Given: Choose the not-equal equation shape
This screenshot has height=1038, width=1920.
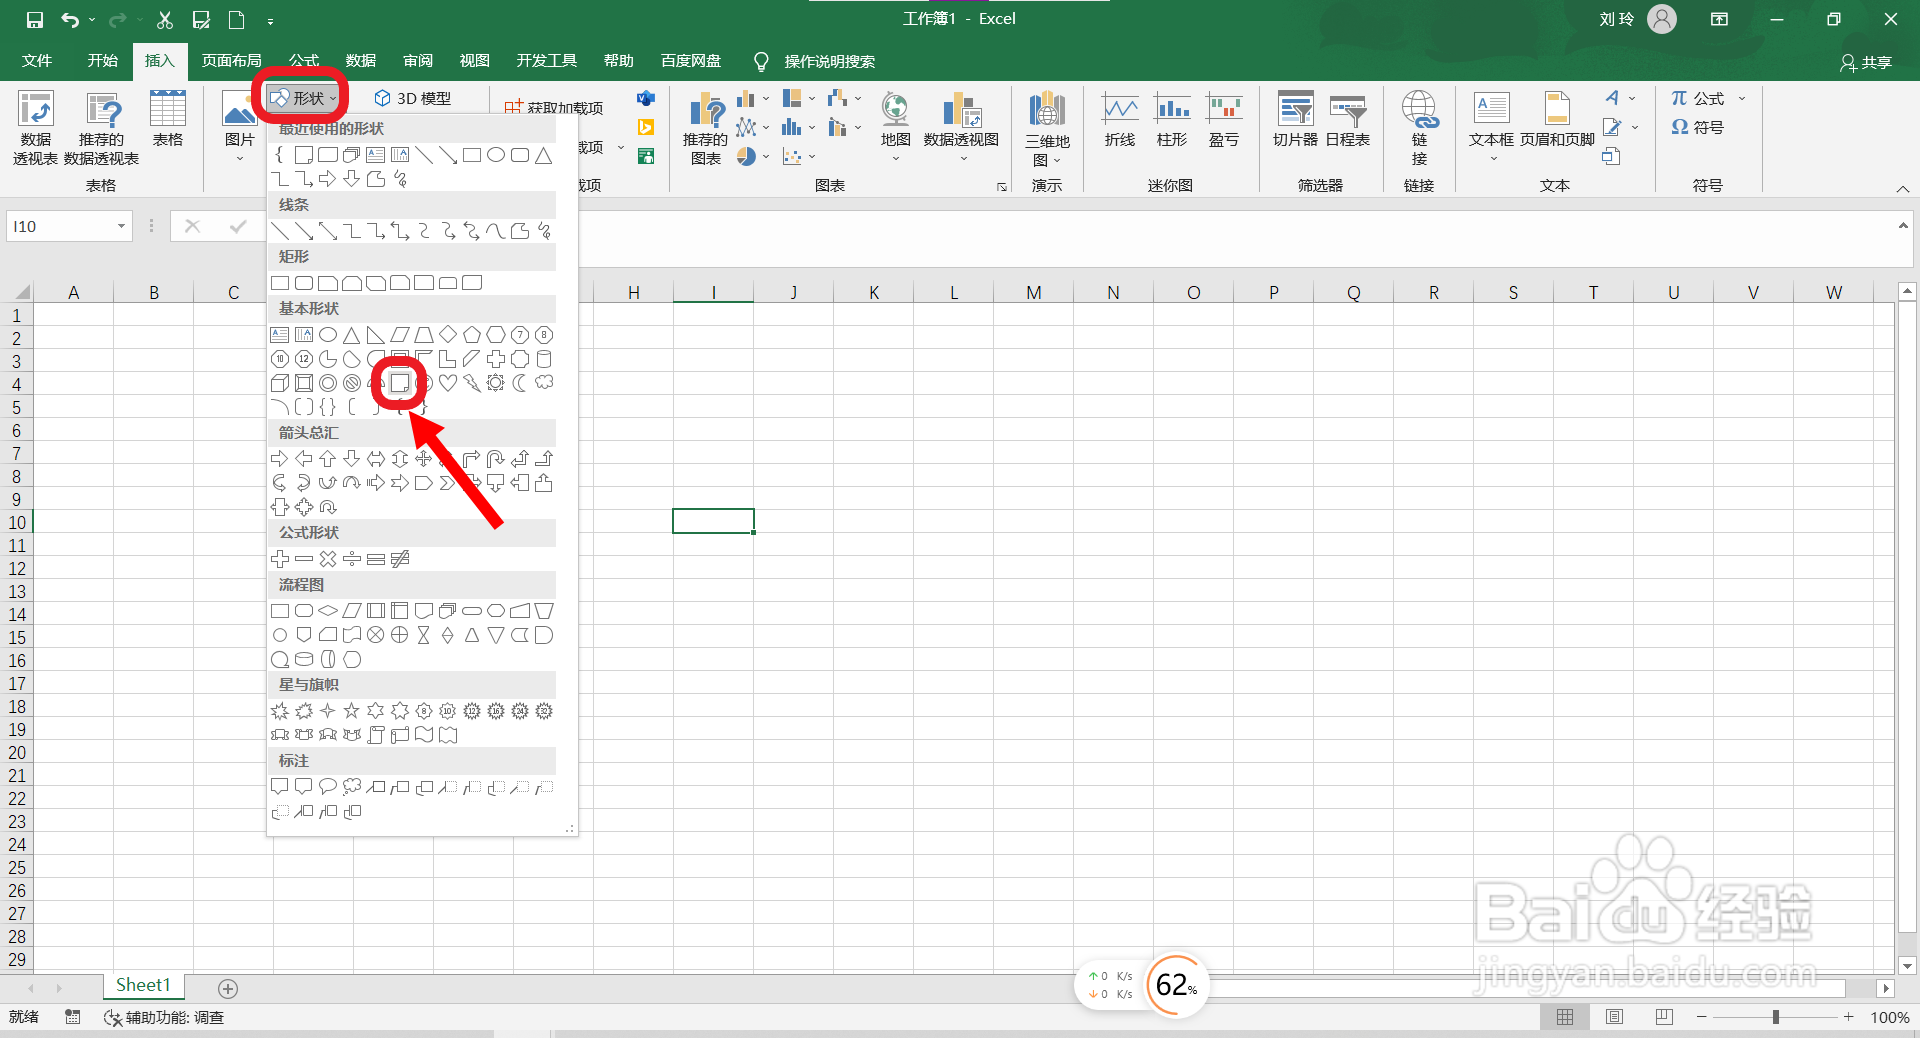Looking at the screenshot, I should 399,559.
